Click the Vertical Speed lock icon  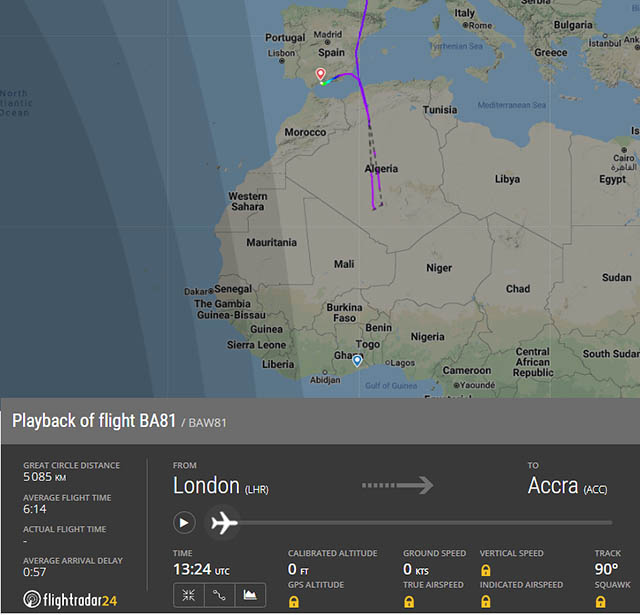pos(486,569)
